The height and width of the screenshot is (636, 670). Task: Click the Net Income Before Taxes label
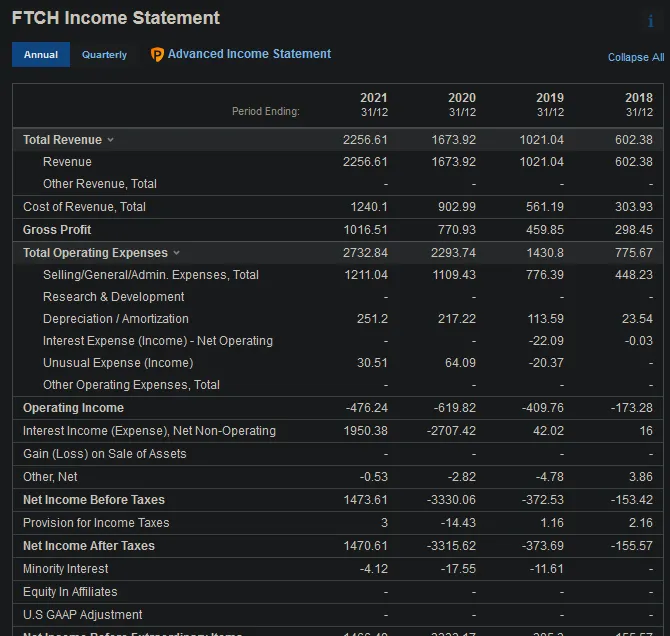tap(94, 500)
